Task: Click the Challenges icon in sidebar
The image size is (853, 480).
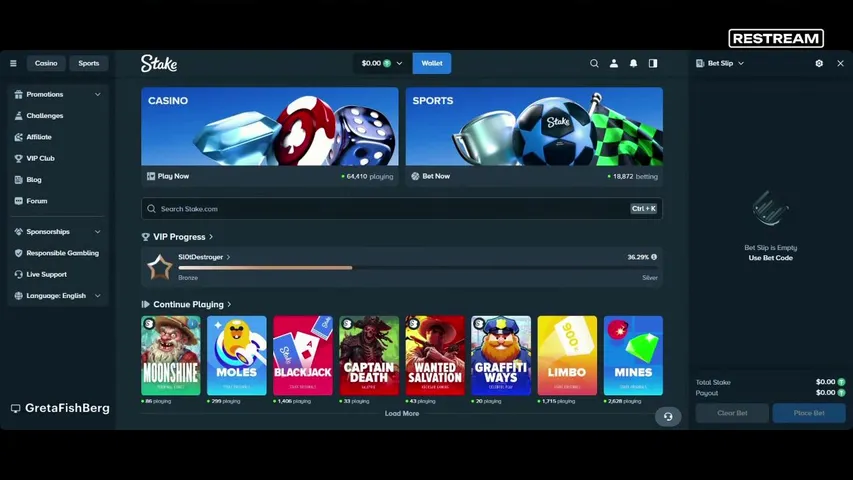Action: [x=18, y=115]
